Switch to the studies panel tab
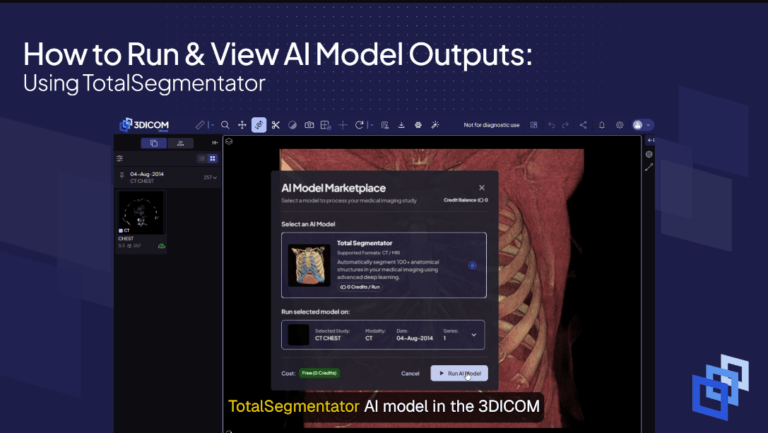Image resolution: width=768 pixels, height=433 pixels. pos(154,143)
